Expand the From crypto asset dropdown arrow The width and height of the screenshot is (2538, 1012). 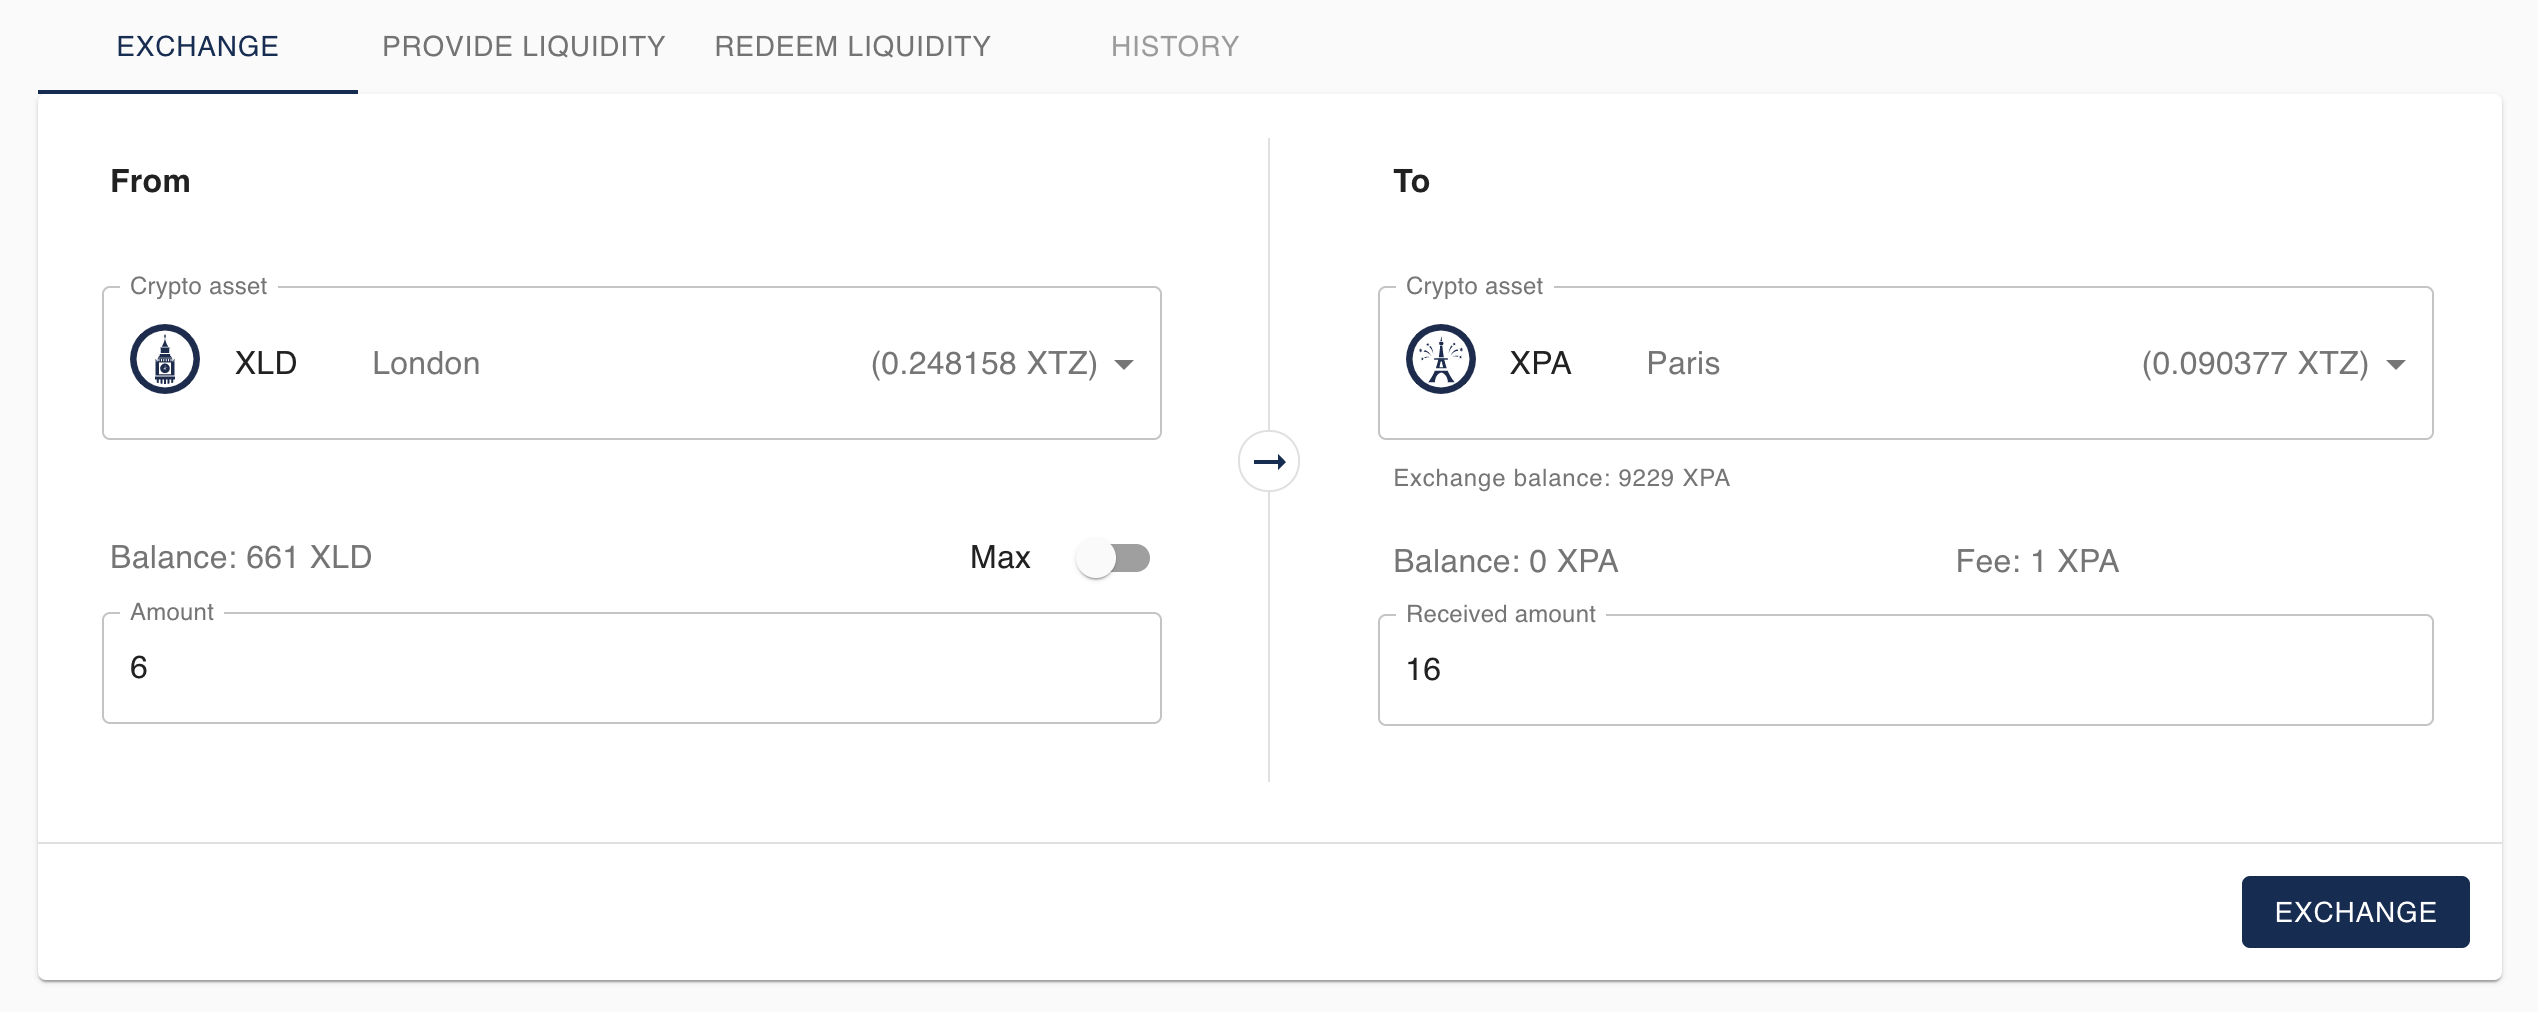(1124, 365)
